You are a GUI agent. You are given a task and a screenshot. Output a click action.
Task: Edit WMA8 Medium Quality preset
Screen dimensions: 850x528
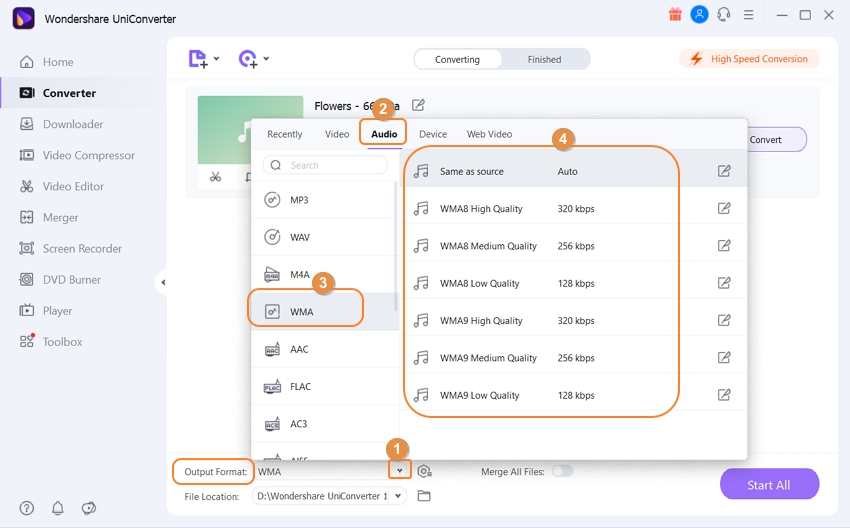tap(724, 246)
